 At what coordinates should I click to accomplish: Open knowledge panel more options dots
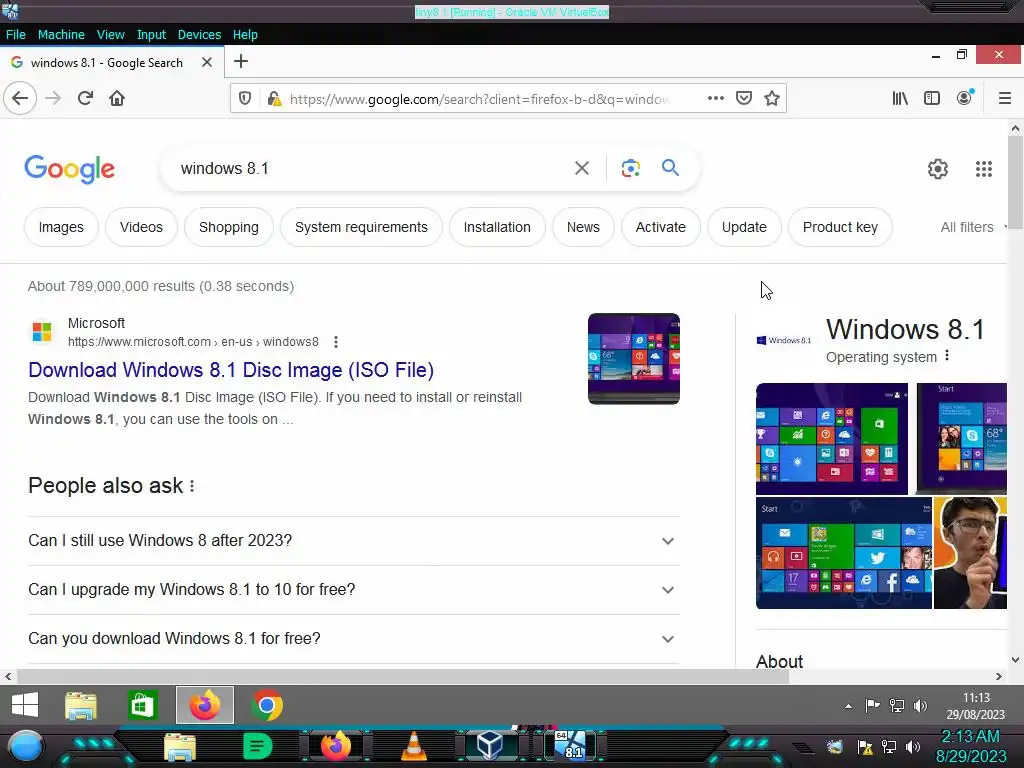[x=947, y=356]
